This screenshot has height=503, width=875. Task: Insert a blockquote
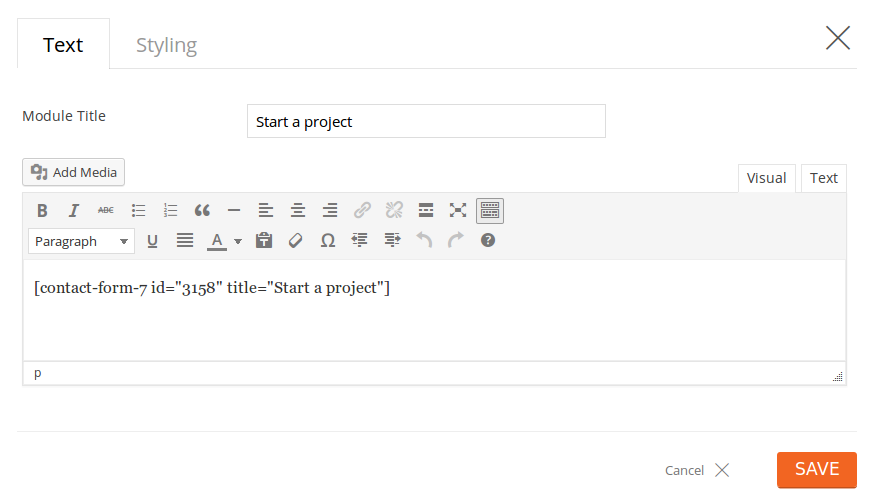point(202,210)
